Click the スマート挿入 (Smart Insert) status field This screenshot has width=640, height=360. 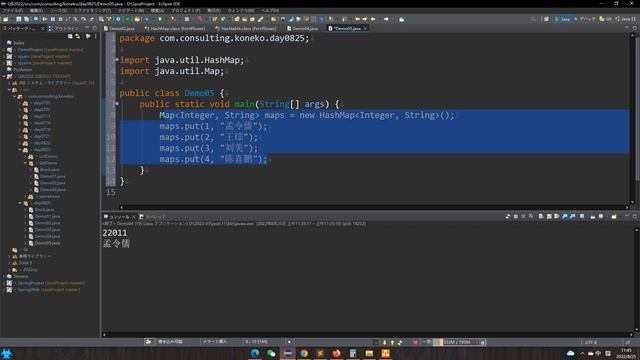point(215,342)
